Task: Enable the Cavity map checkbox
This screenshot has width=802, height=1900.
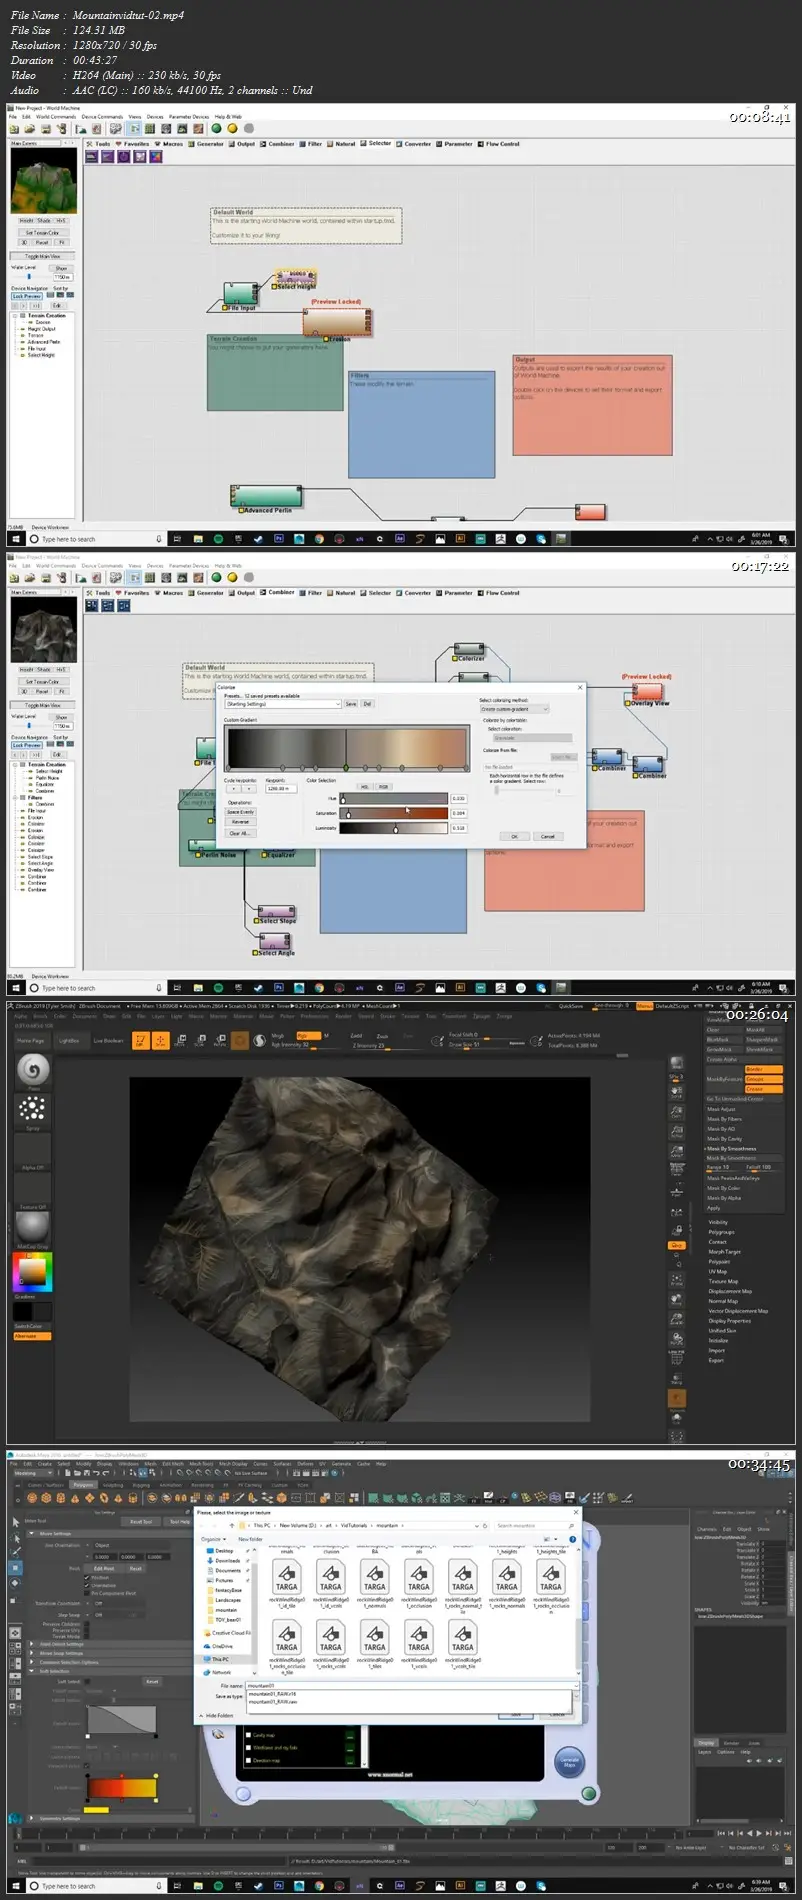Action: [249, 1735]
